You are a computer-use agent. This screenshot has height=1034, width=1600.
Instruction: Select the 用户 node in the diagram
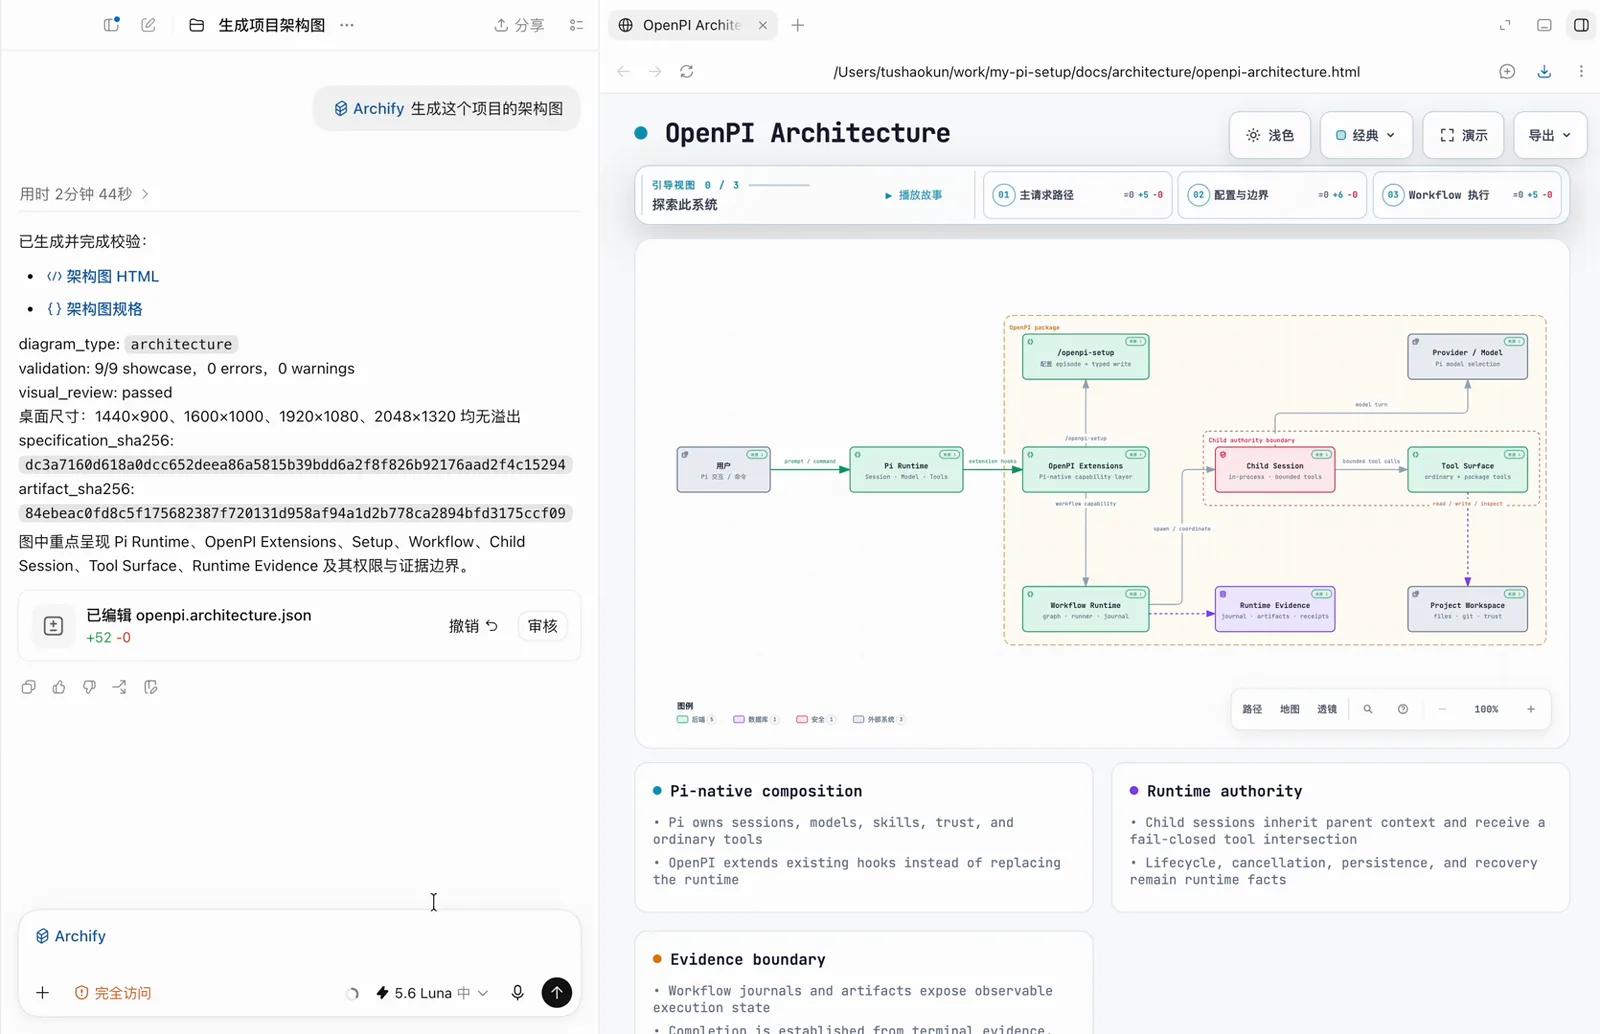click(x=723, y=470)
